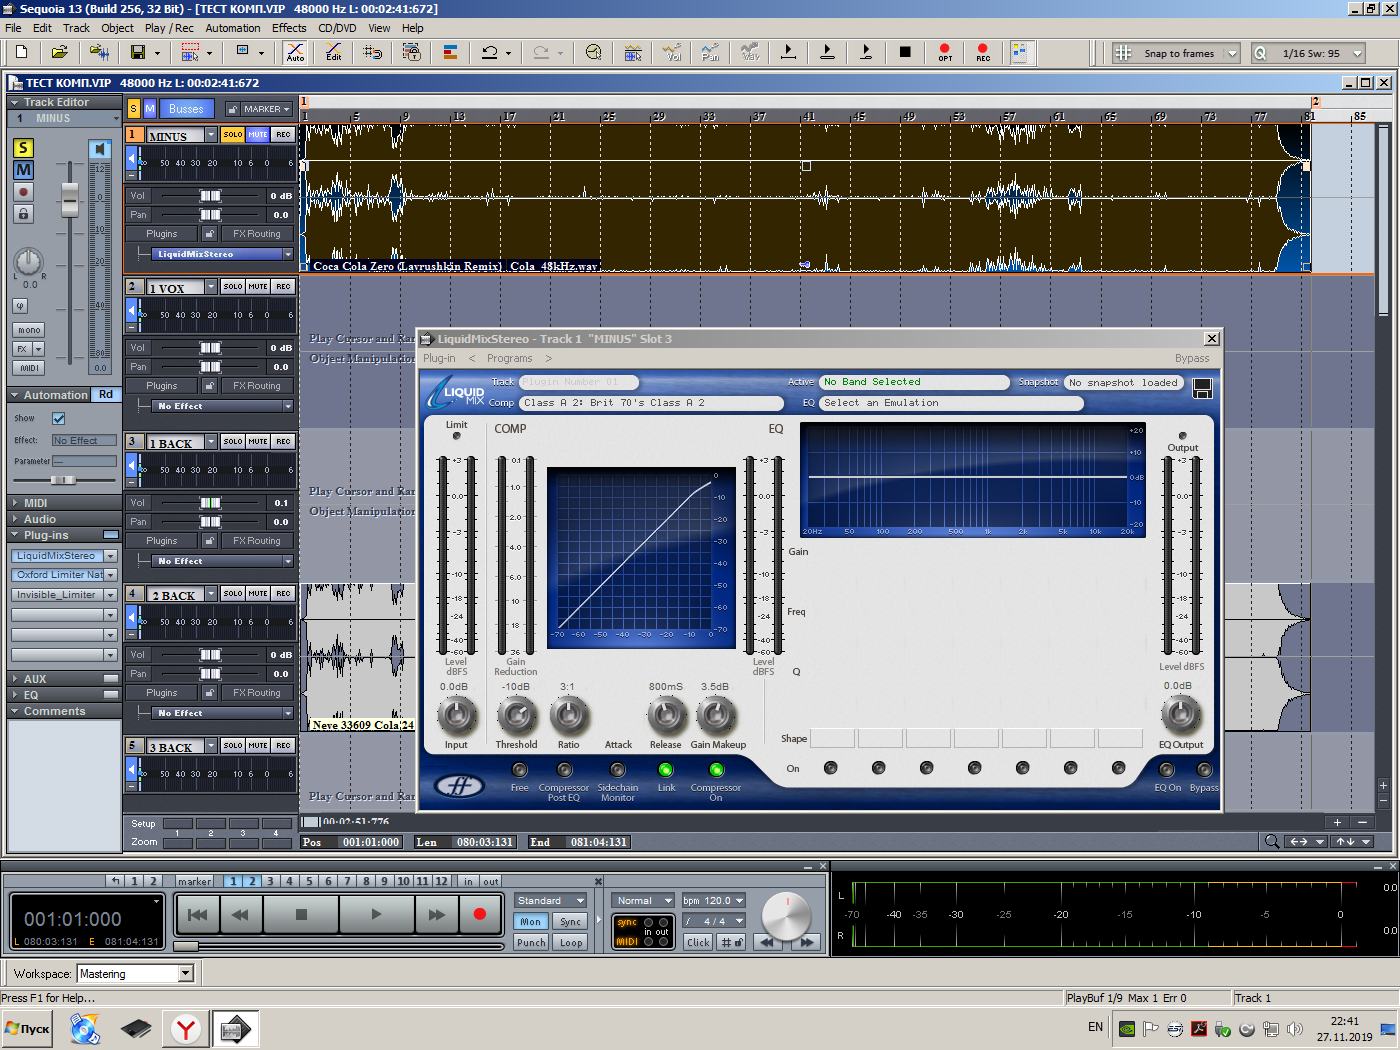Click the load audio file icon
Viewport: 1400px width, 1050px height.
[x=99, y=52]
